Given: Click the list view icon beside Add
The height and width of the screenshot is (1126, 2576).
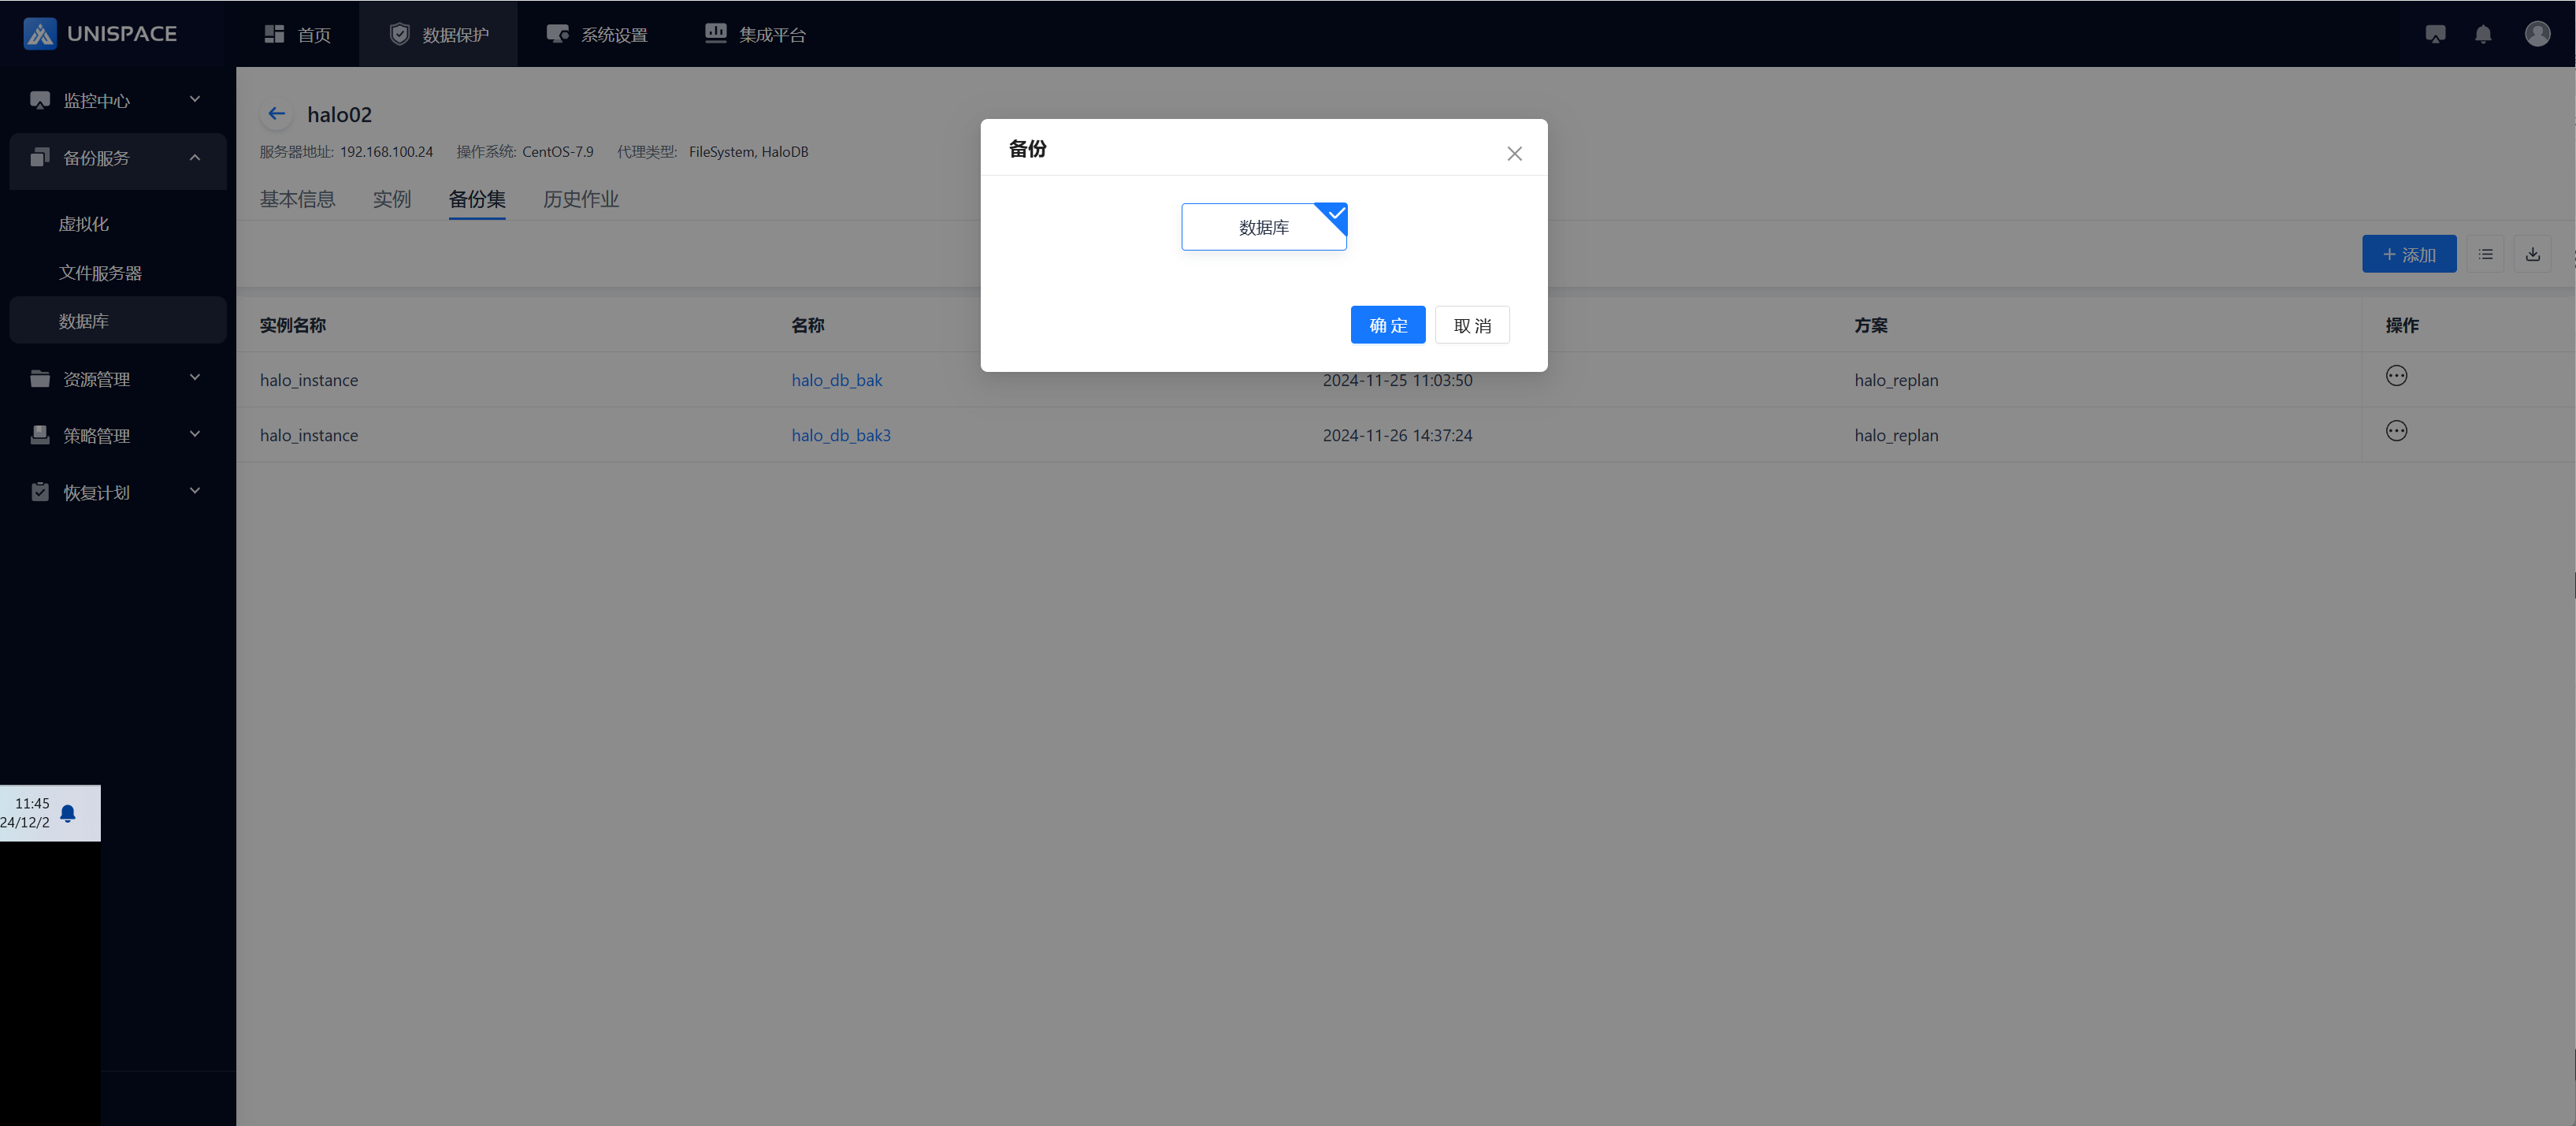Looking at the screenshot, I should click(2486, 254).
